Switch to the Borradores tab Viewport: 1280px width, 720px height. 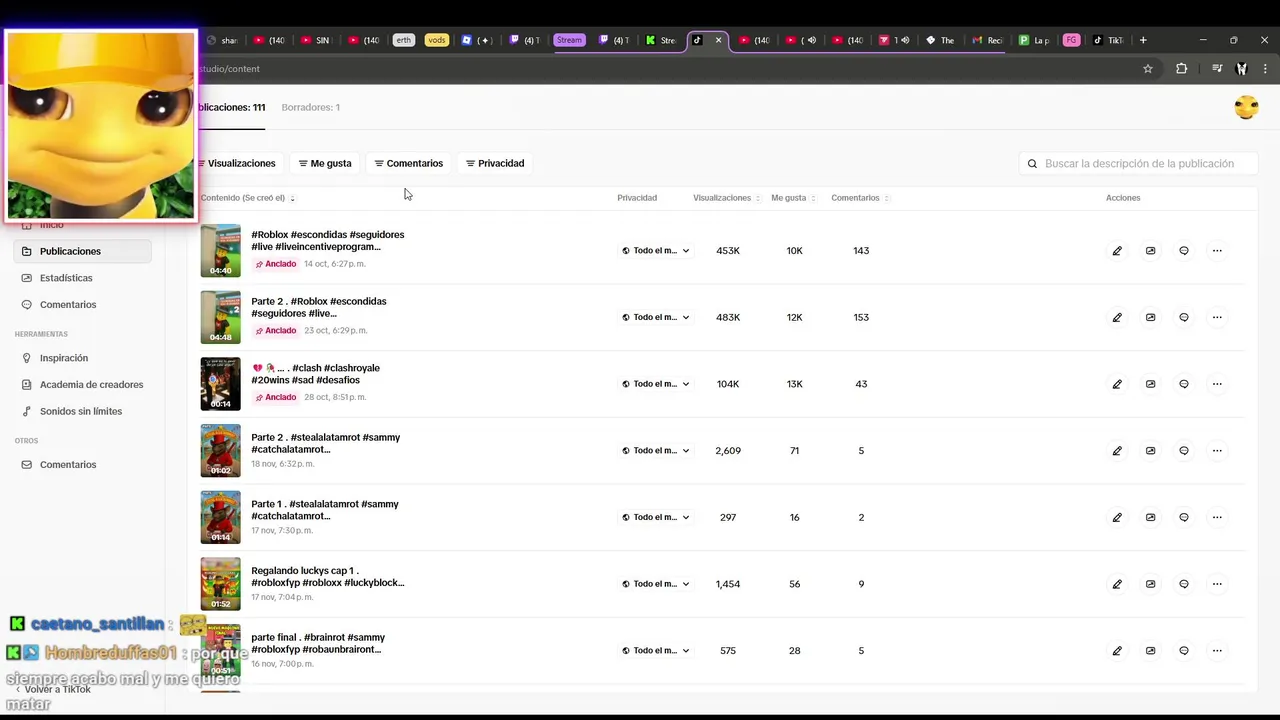point(310,107)
